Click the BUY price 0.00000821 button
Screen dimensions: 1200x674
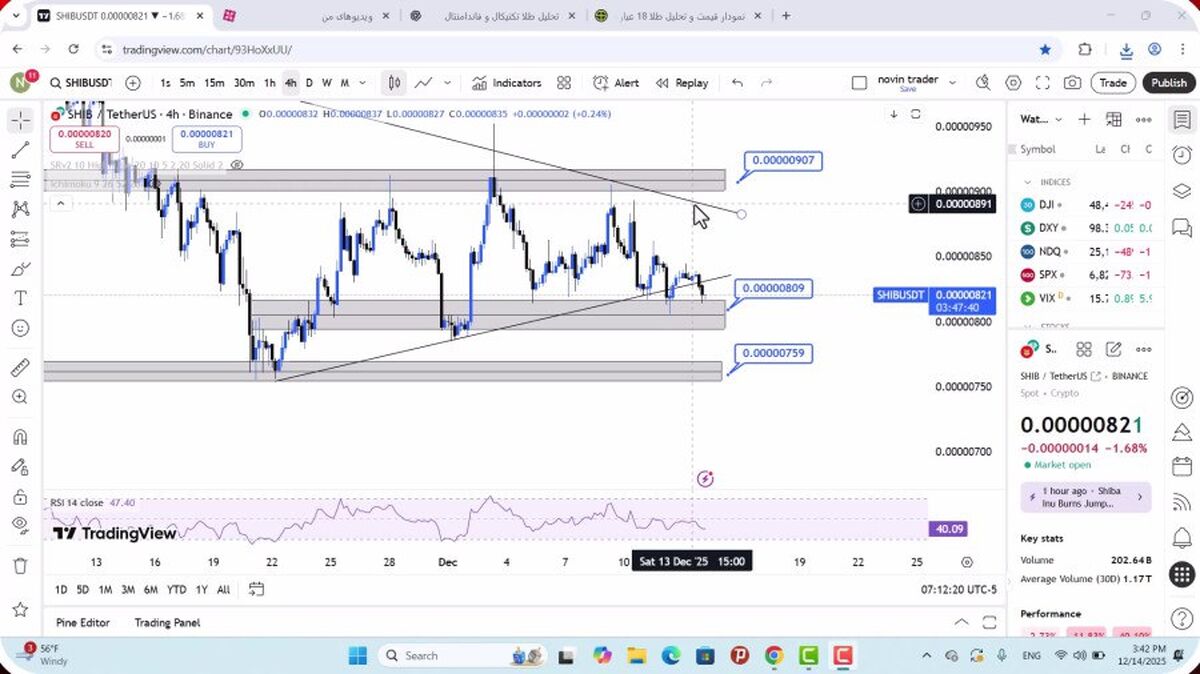point(208,138)
